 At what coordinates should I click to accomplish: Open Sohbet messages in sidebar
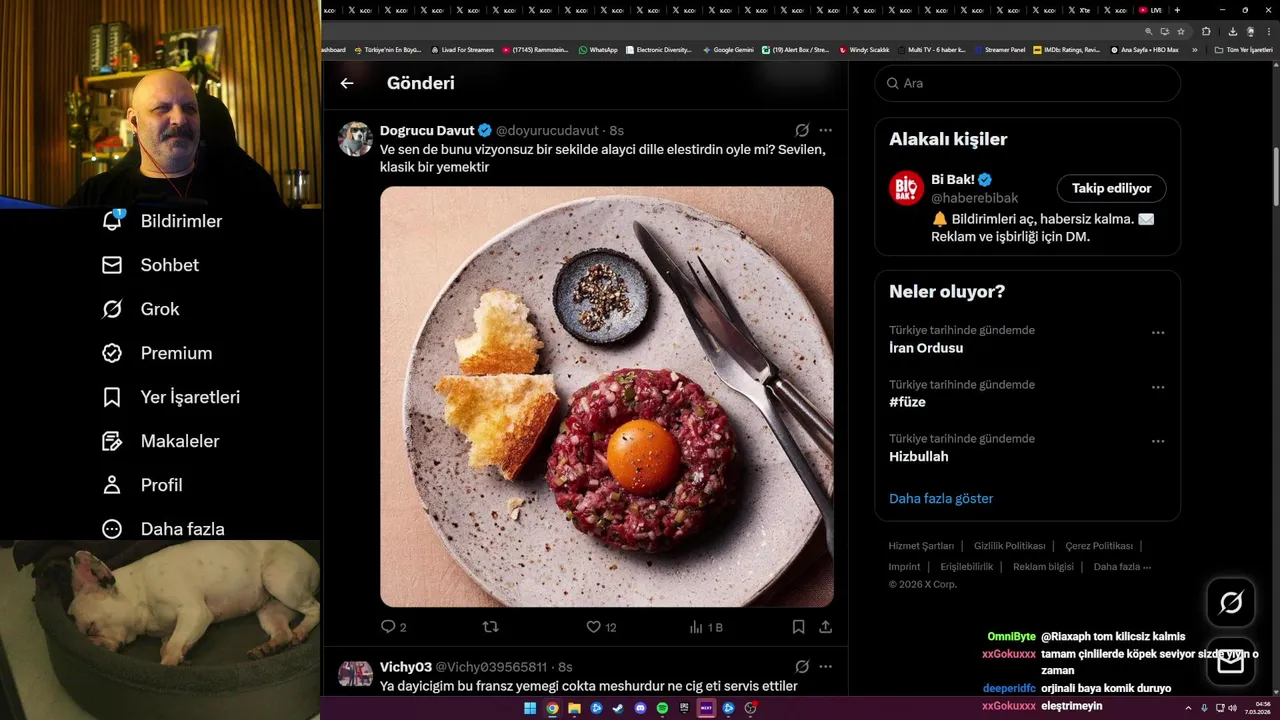[150, 265]
